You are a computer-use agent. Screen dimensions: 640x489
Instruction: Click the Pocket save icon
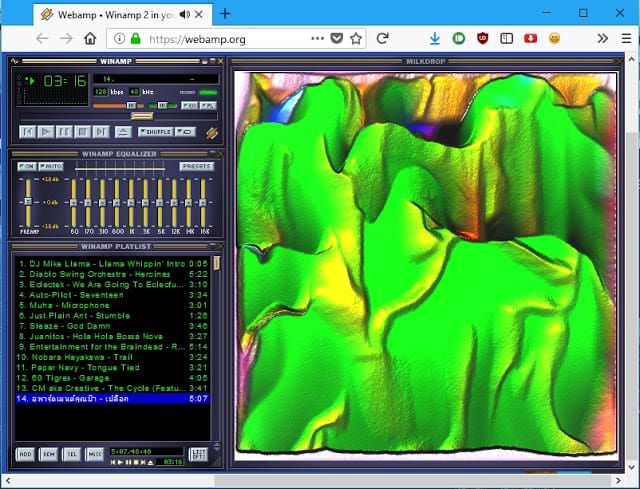(x=336, y=39)
